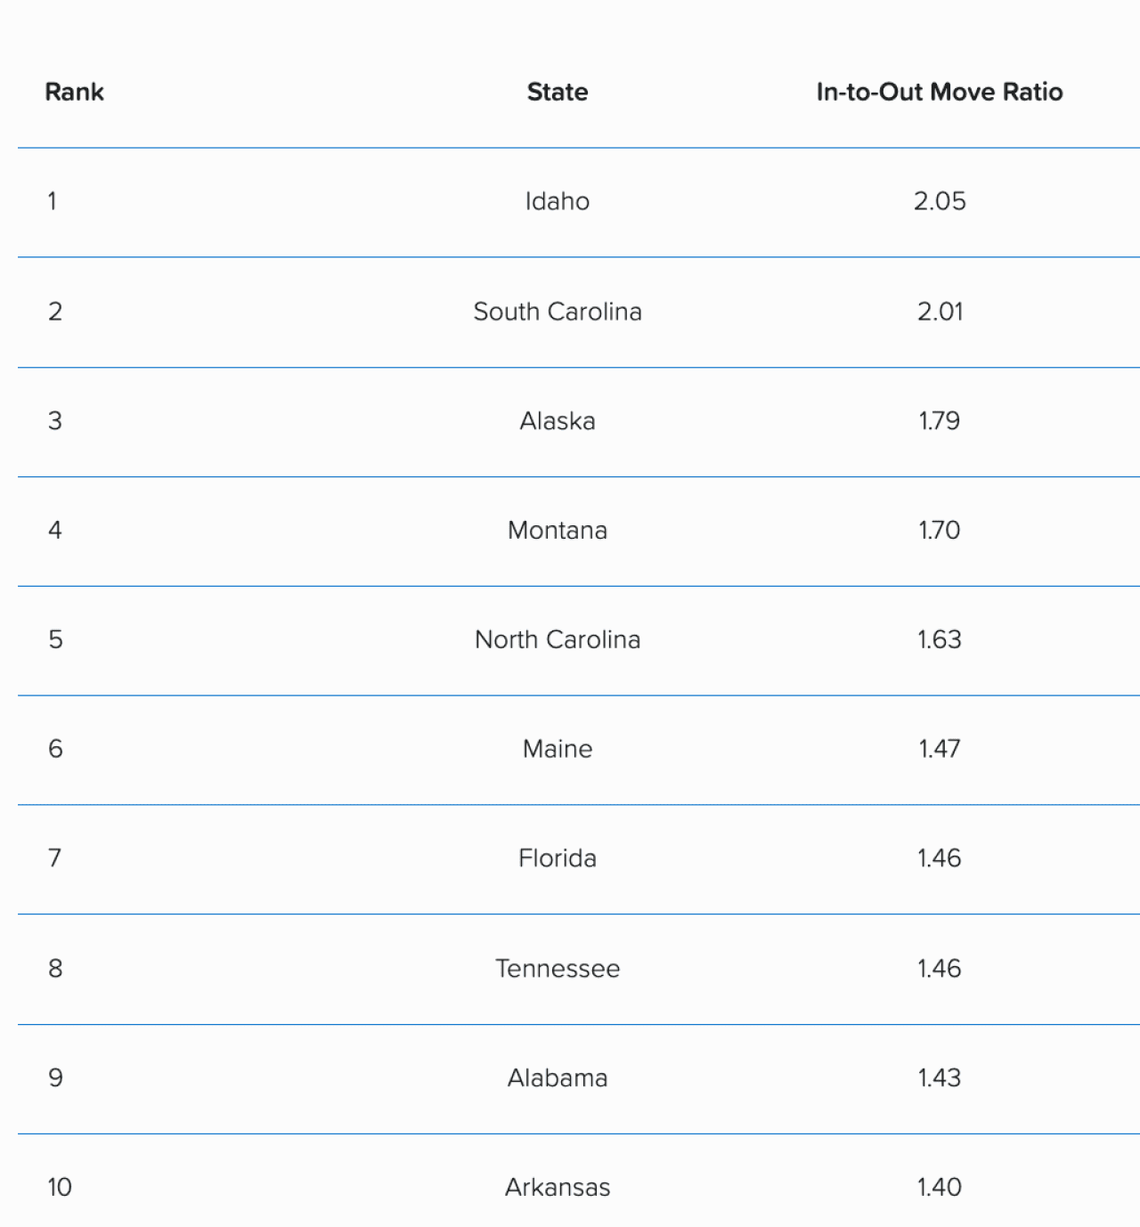Select the 2.01 ratio value
Screen dimensions: 1140x1227
click(939, 311)
